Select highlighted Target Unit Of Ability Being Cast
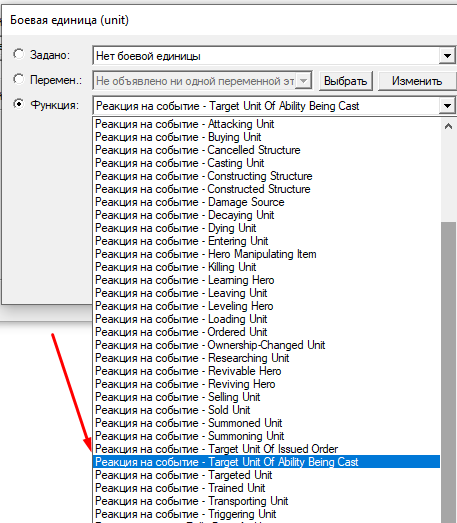Image resolution: width=457 pixels, height=523 pixels. tap(266, 462)
